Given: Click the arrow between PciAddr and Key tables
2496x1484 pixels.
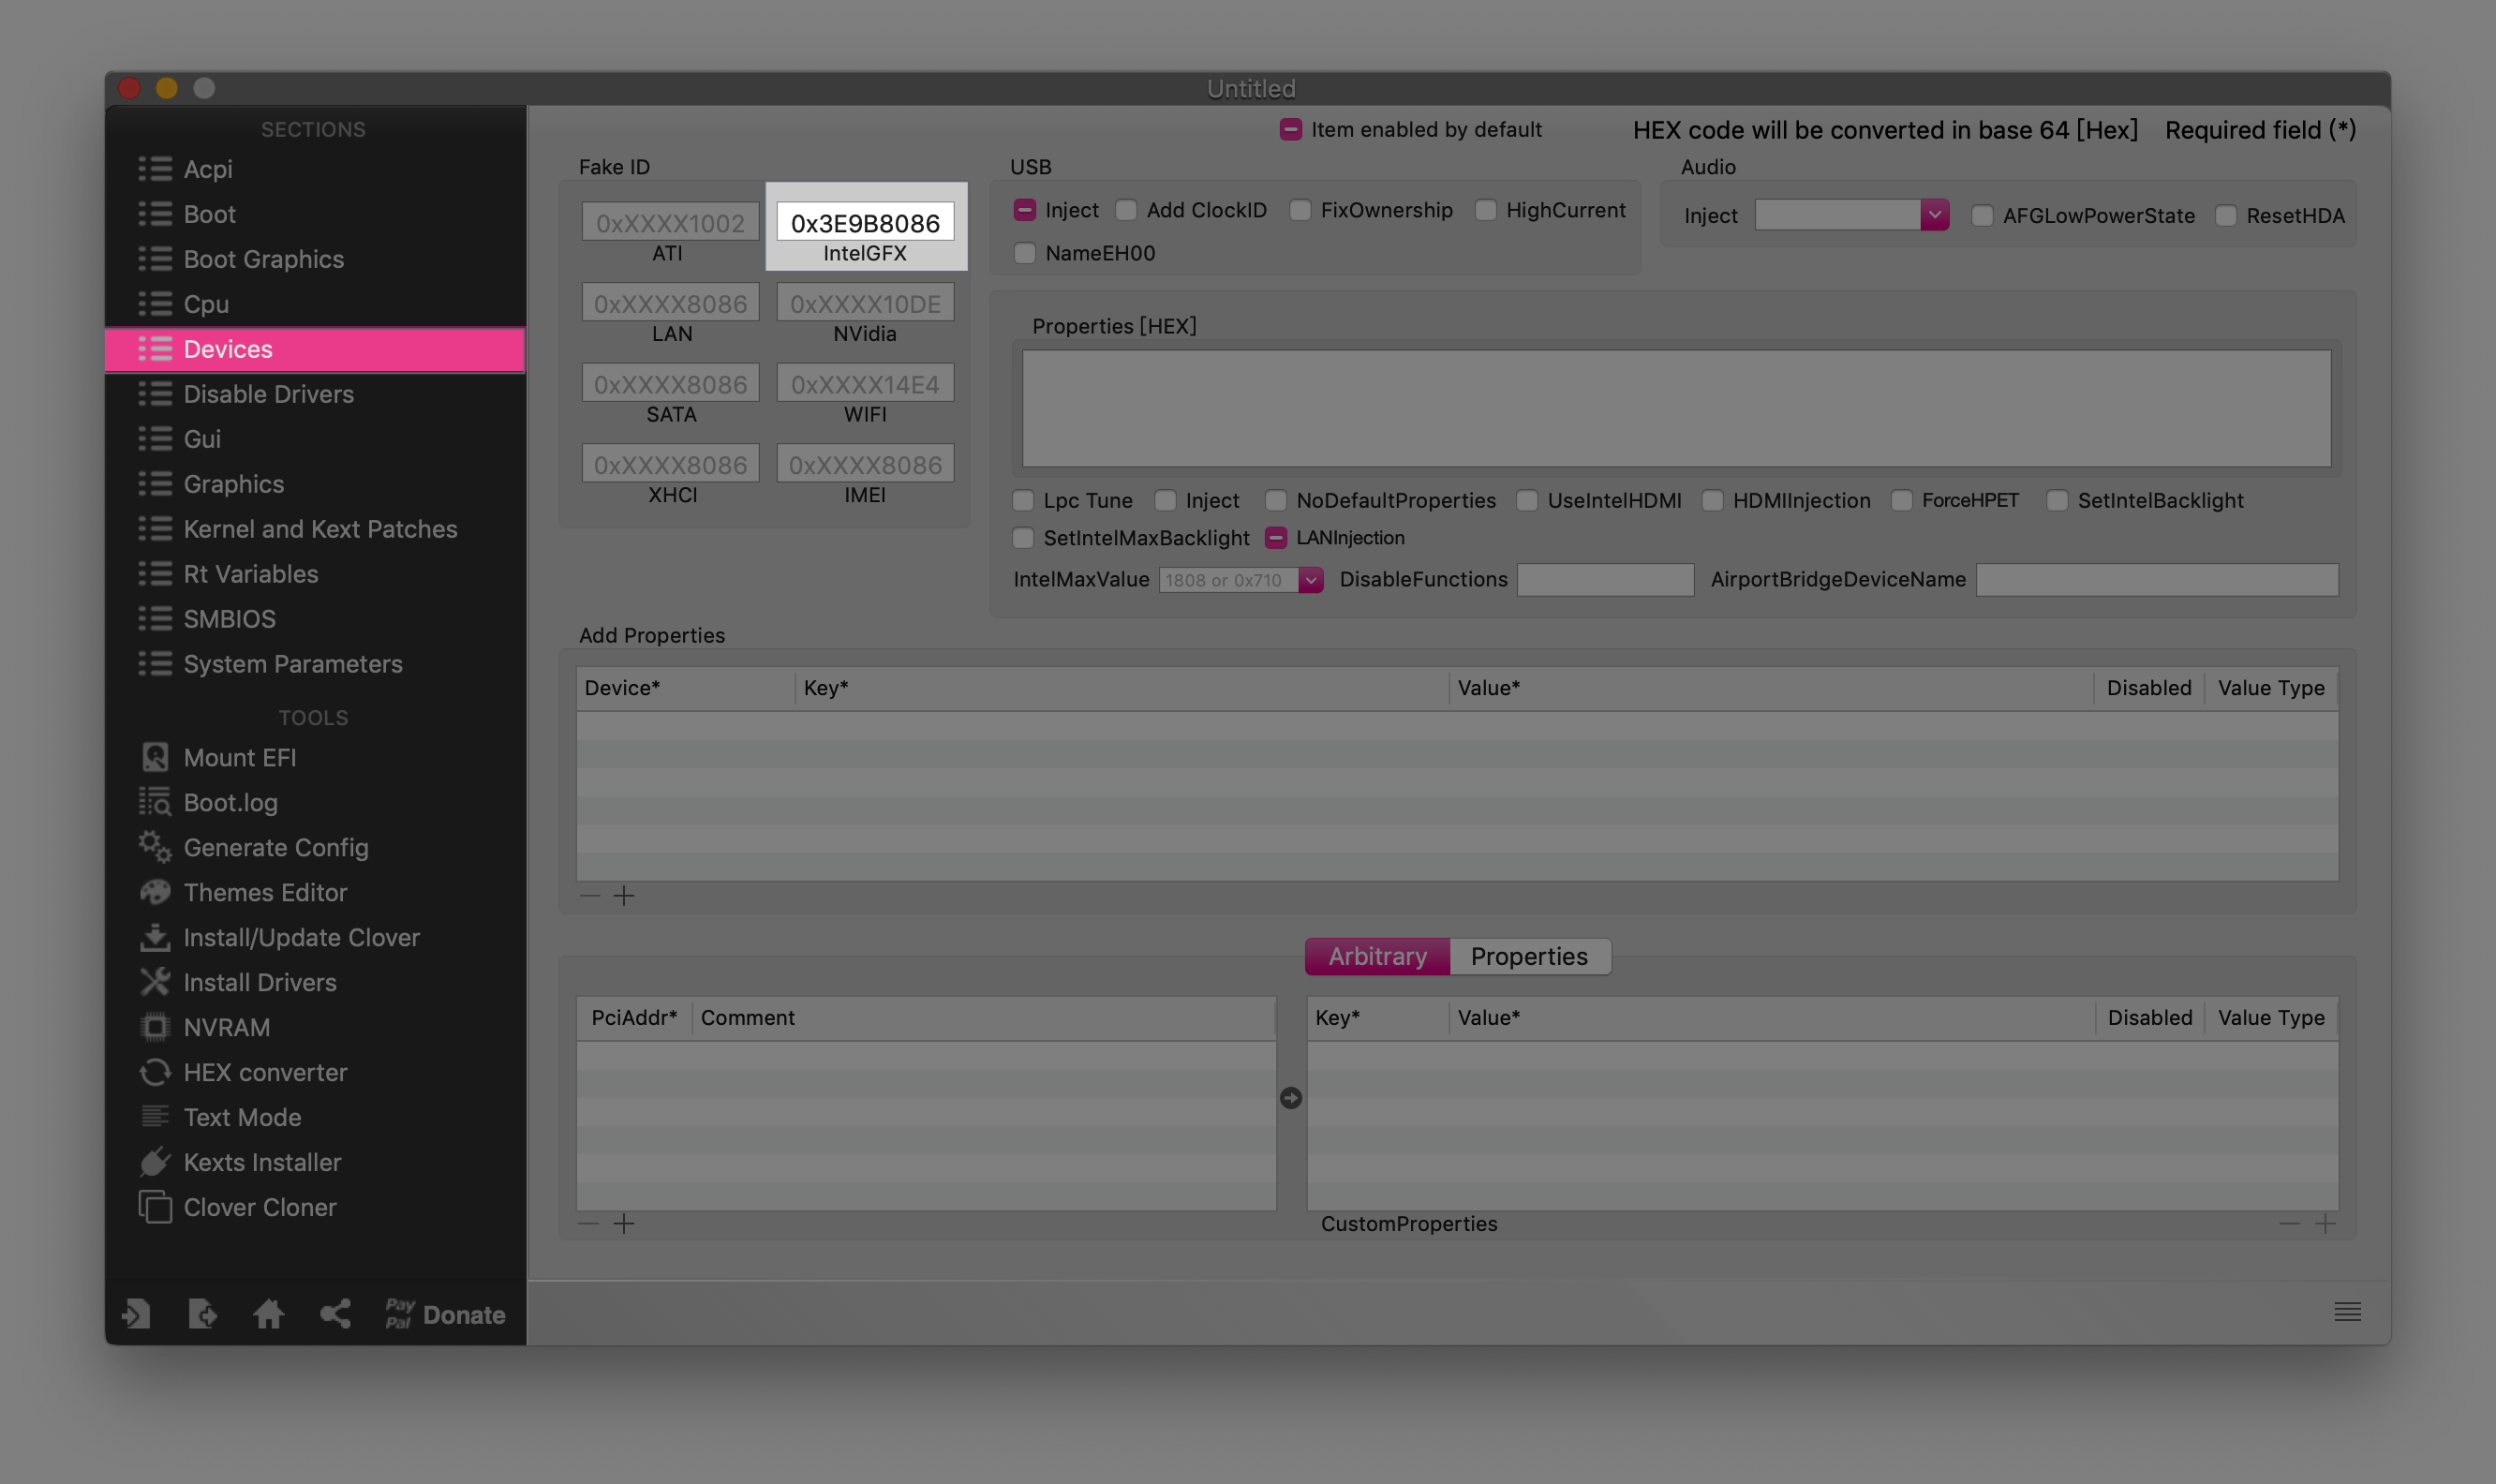Looking at the screenshot, I should coord(1291,1098).
